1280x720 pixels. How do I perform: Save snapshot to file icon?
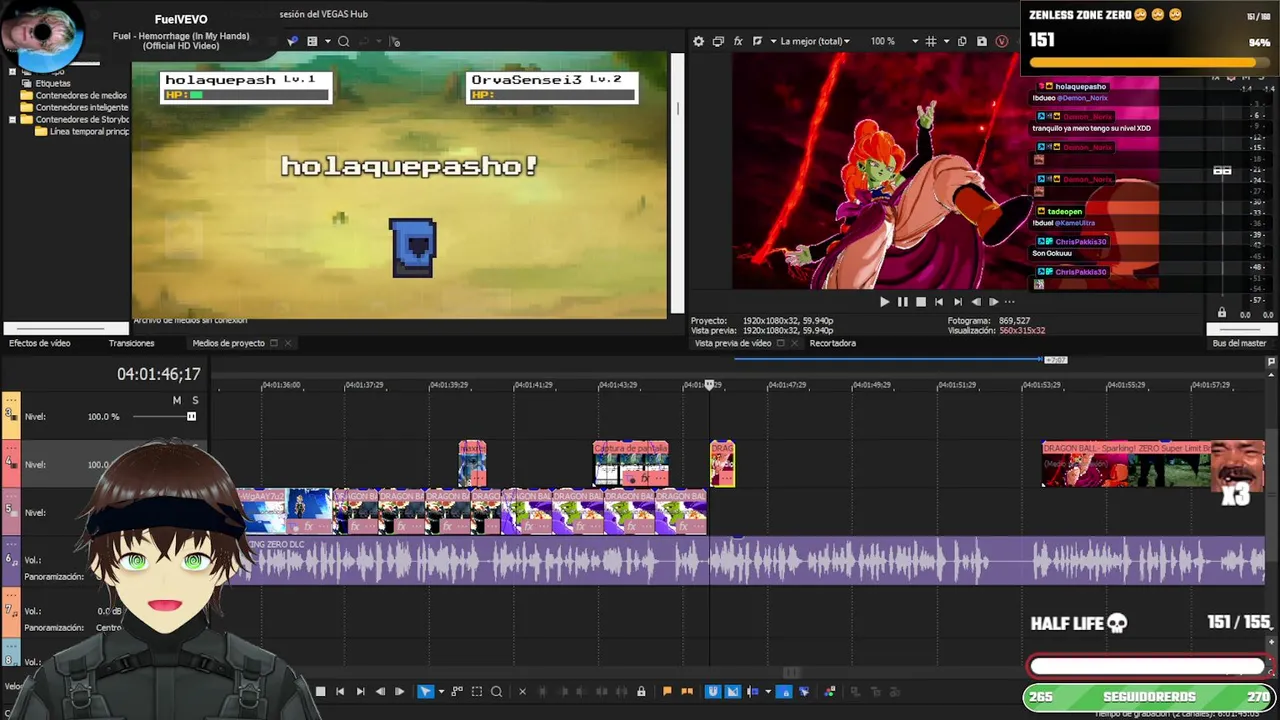click(x=982, y=41)
